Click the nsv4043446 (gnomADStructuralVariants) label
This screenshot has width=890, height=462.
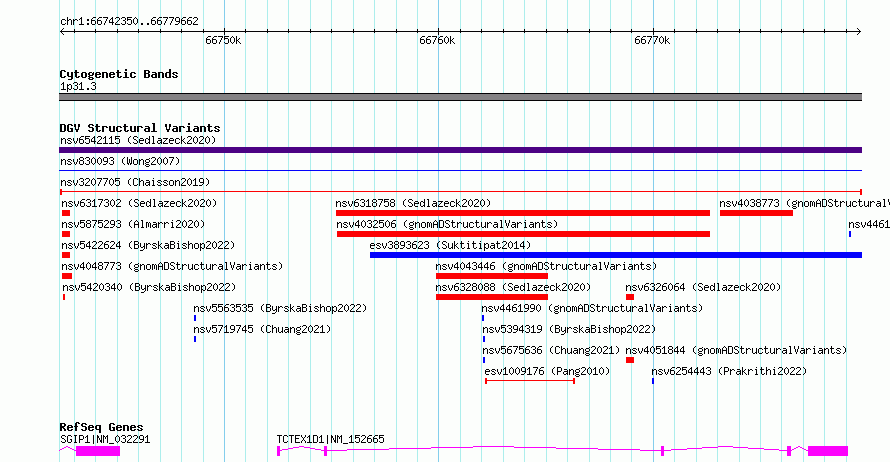pos(546,266)
